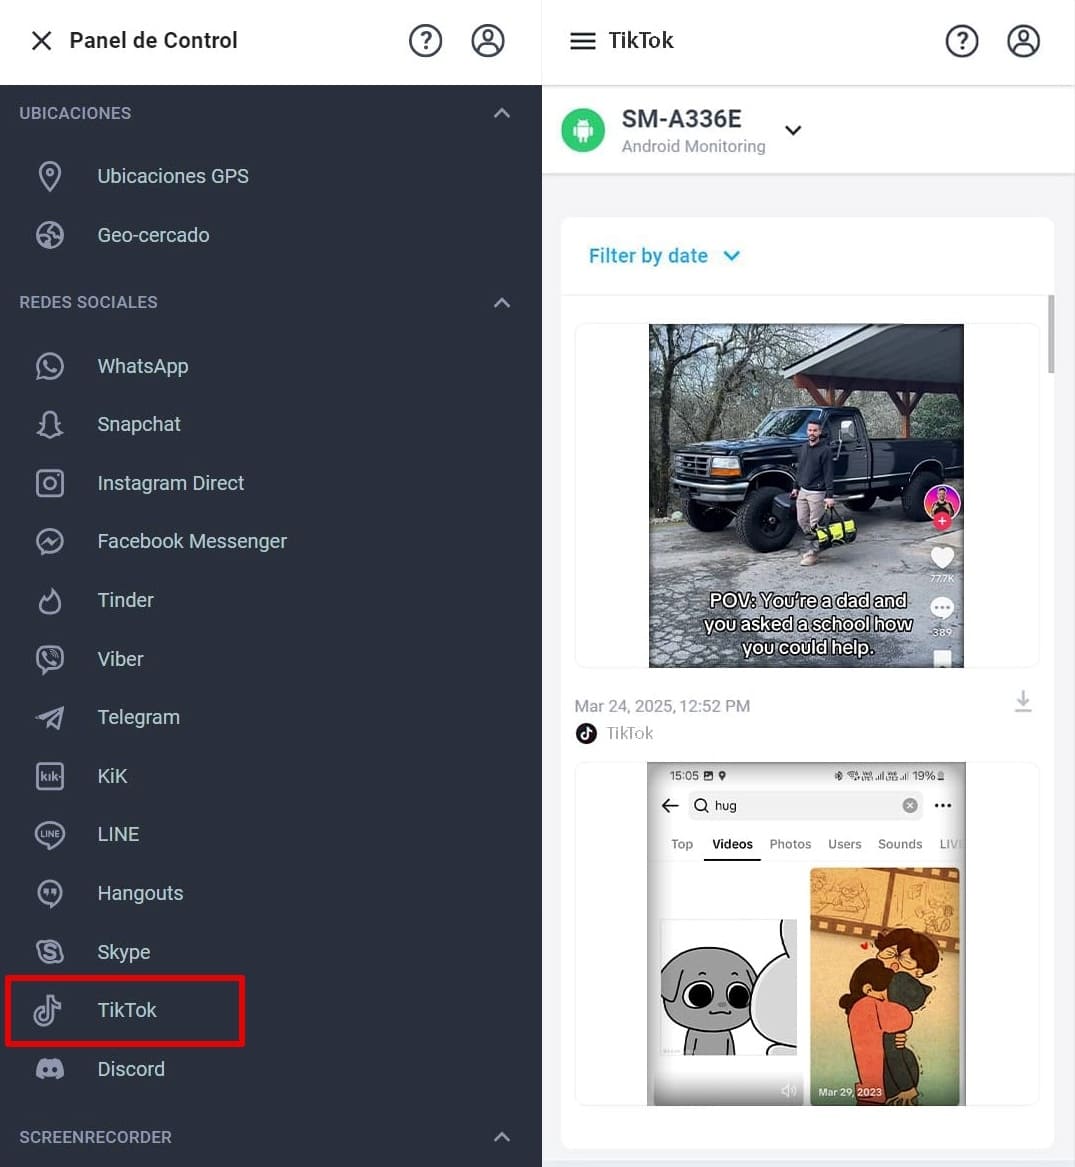
Task: Collapse the UBICACIONES section
Action: (x=502, y=113)
